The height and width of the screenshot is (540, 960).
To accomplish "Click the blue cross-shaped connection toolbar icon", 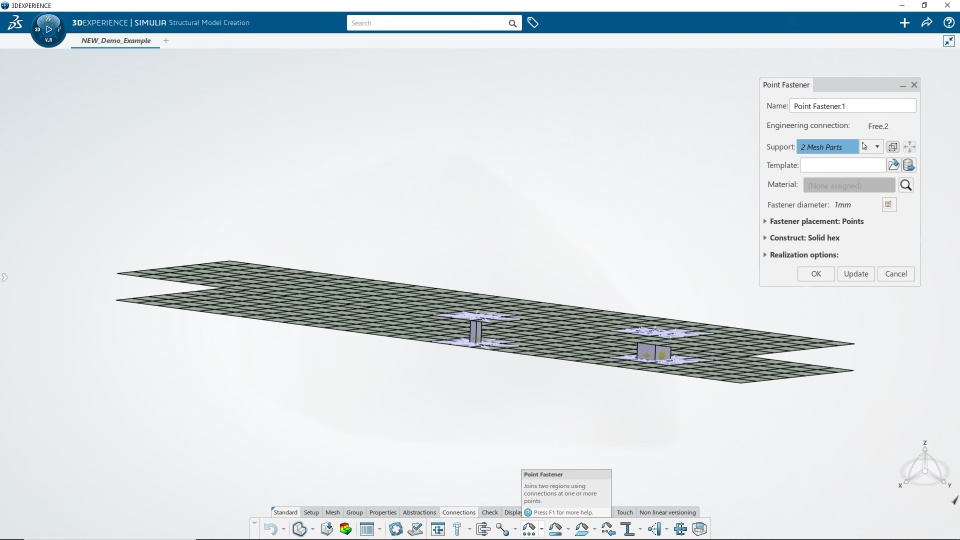I will point(680,529).
